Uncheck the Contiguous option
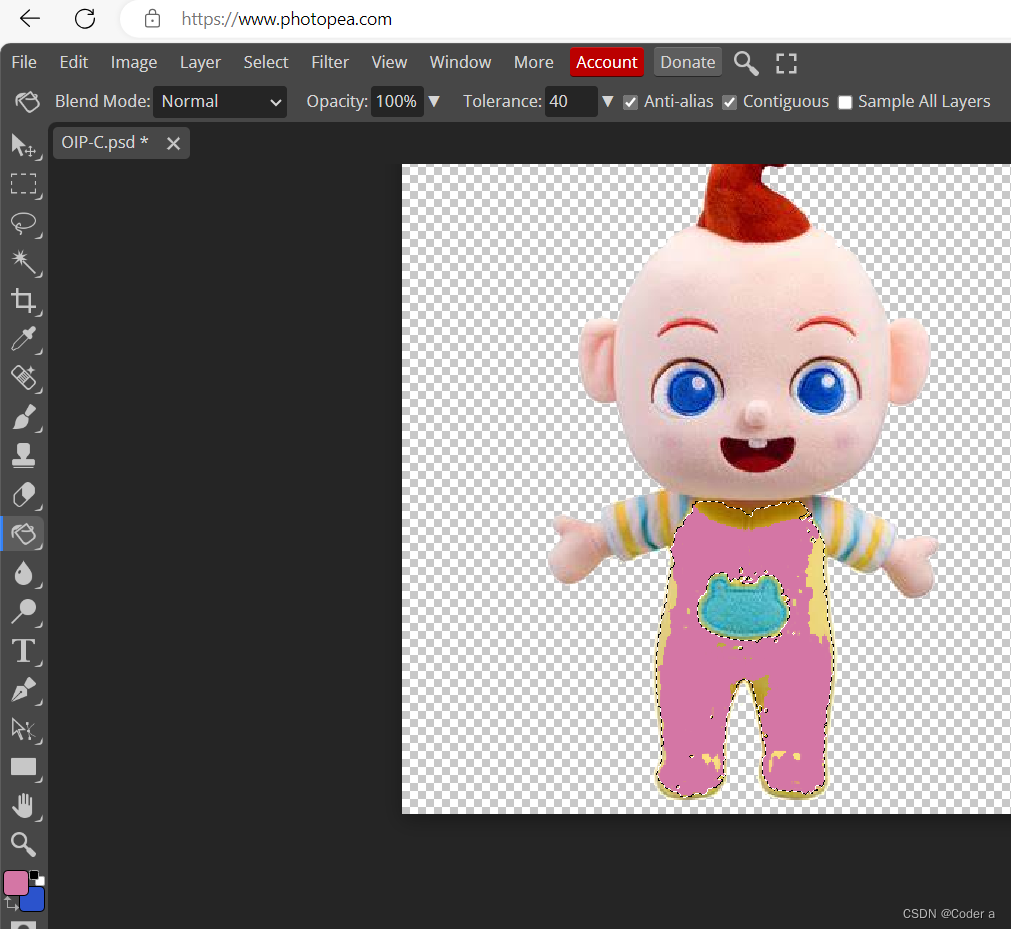The image size is (1011, 929). click(729, 102)
